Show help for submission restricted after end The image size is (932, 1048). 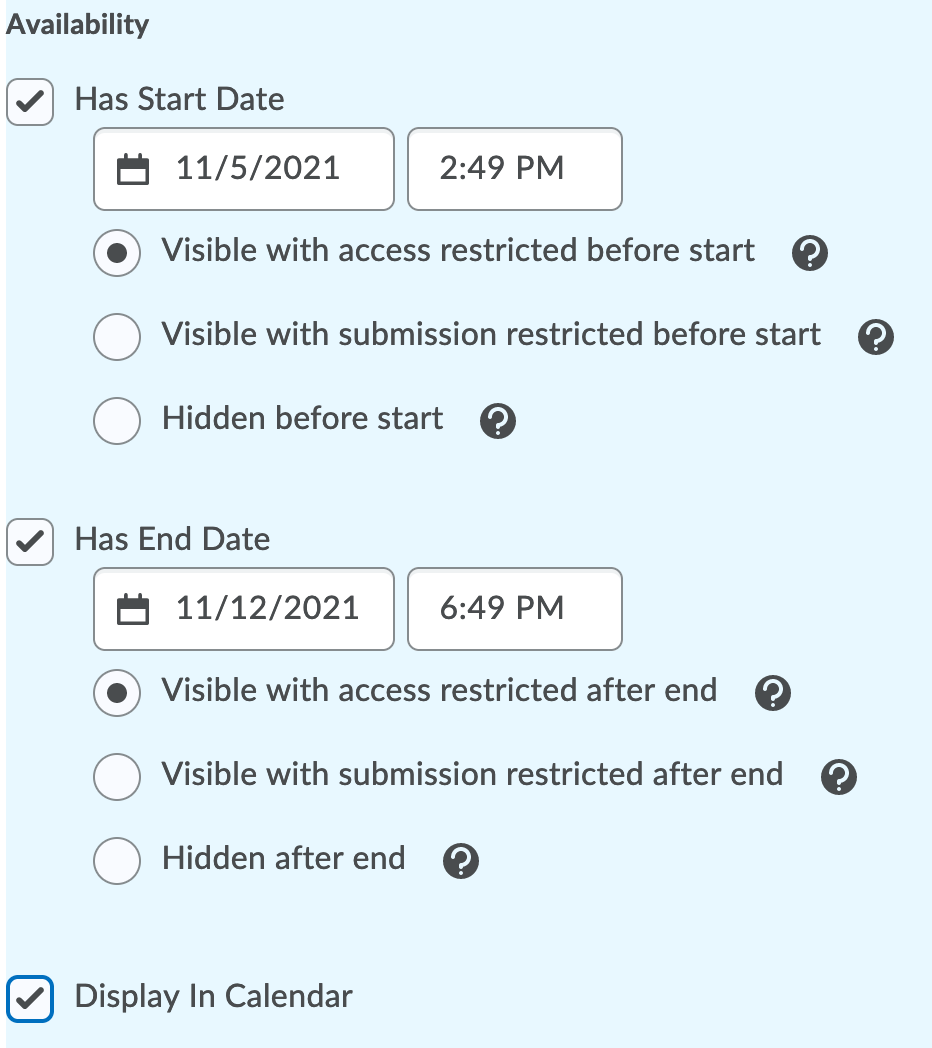coord(838,777)
